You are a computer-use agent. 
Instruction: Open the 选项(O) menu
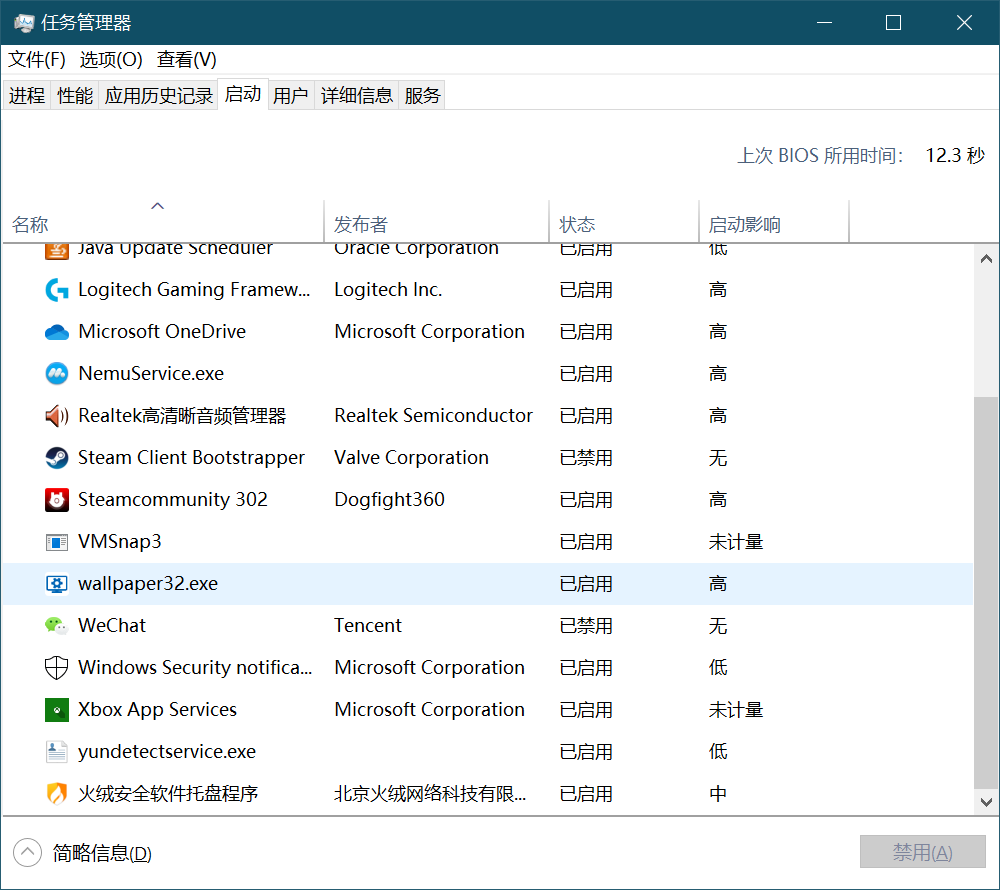[111, 60]
